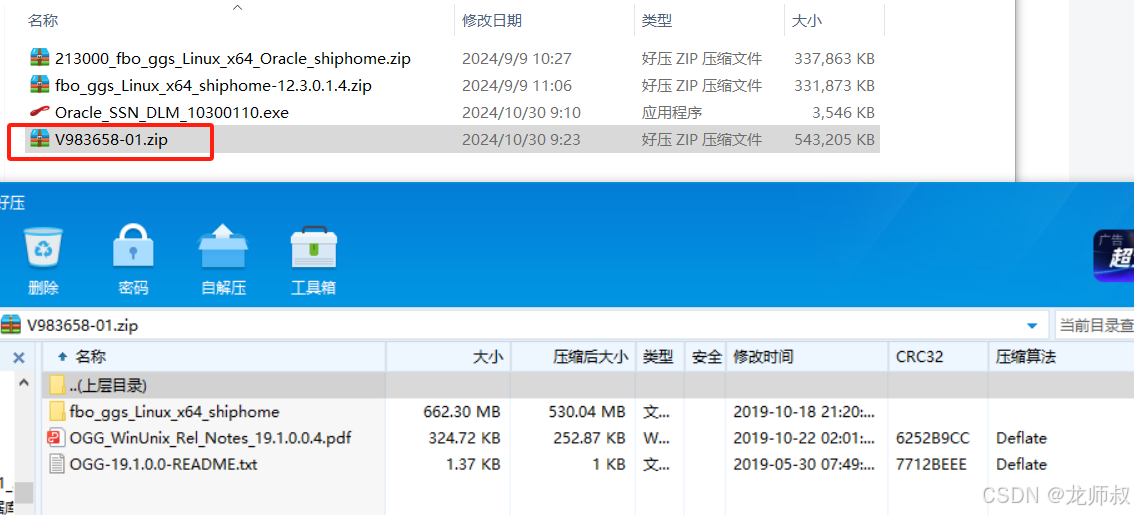Click the 删除 recycle bin toolbar icon
This screenshot has height=515, width=1134.
(x=44, y=249)
